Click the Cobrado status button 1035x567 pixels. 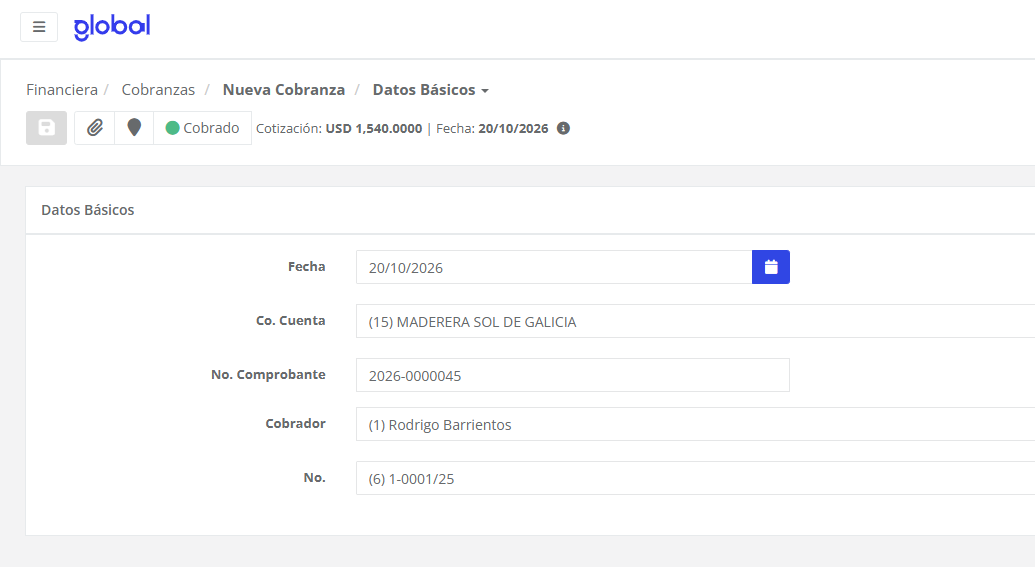coord(203,128)
